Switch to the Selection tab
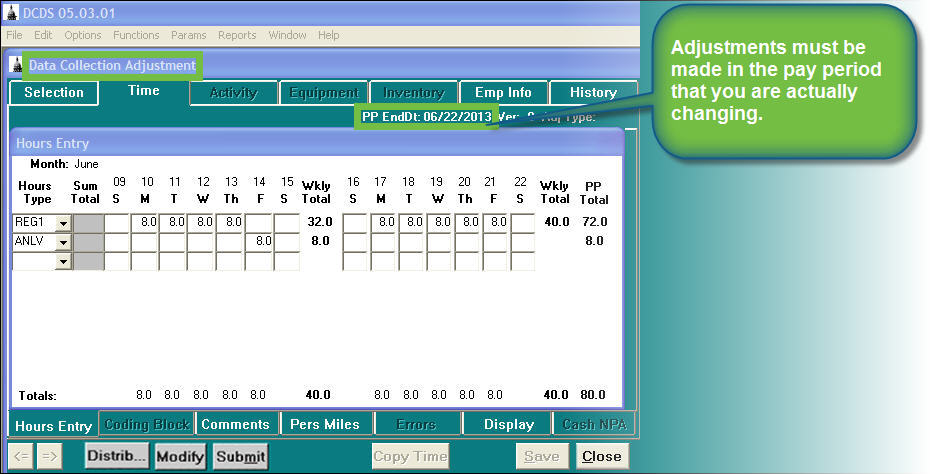Image resolution: width=930 pixels, height=474 pixels. point(54,93)
